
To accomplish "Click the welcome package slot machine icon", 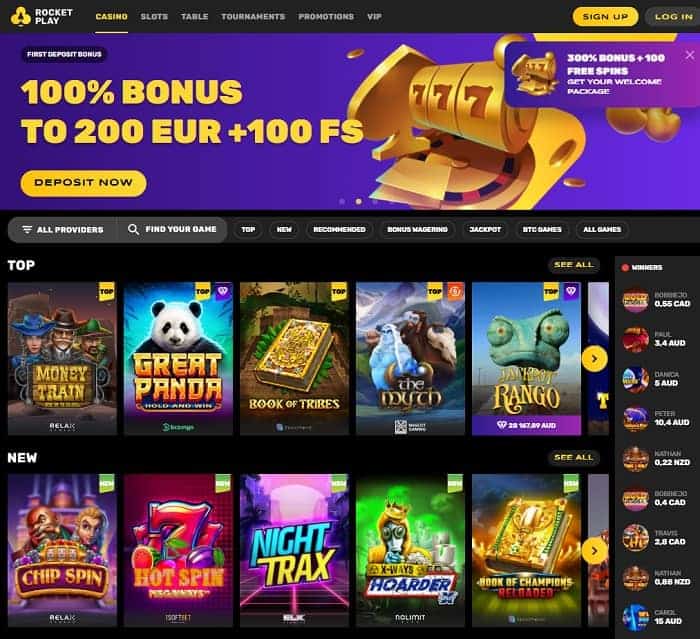I will [535, 73].
